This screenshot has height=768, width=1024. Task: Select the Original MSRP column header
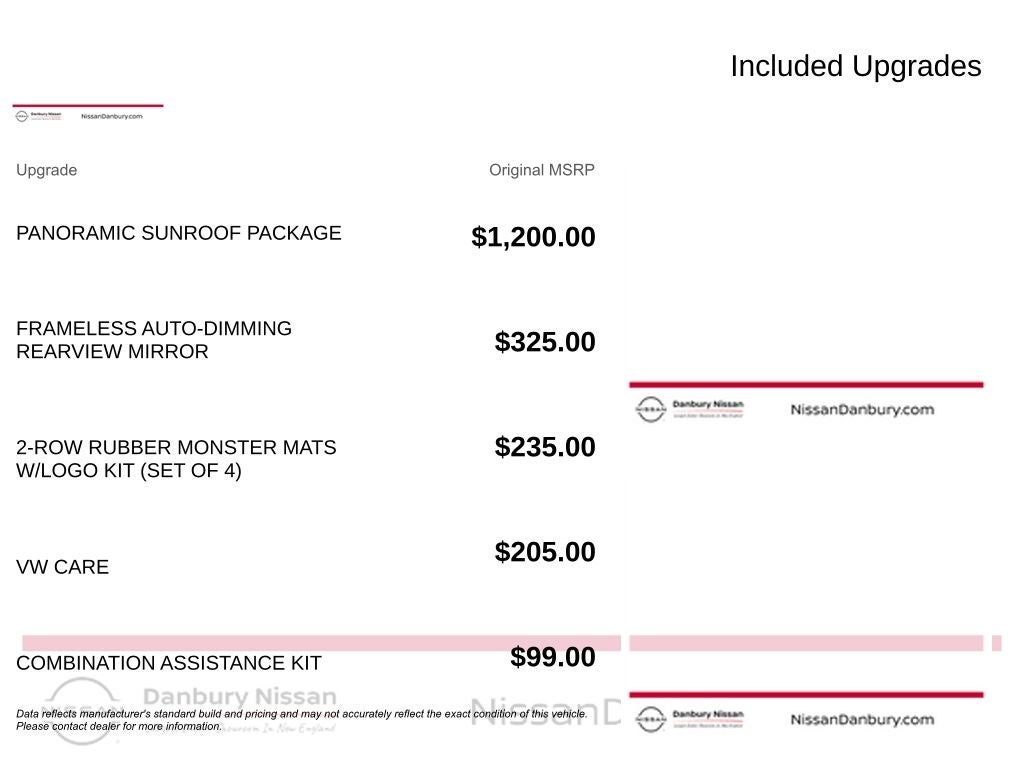pyautogui.click(x=541, y=170)
